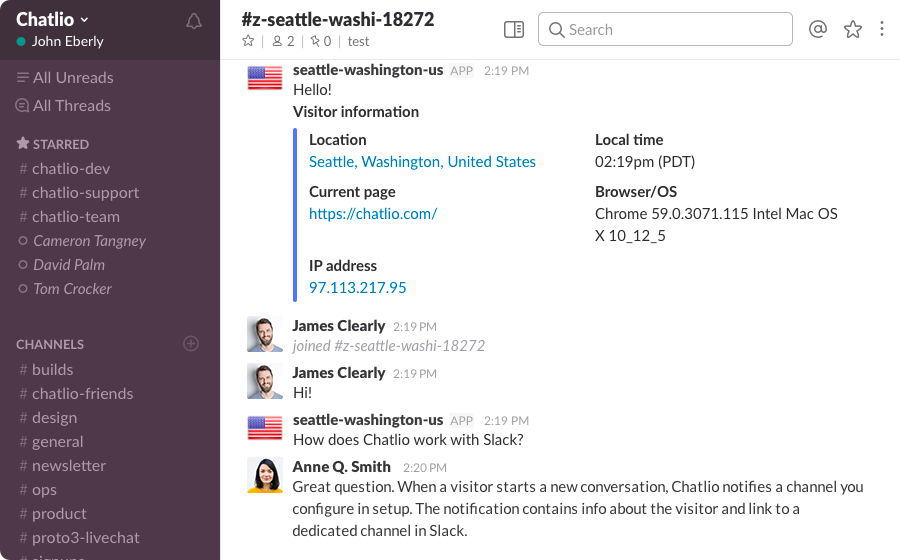Viewport: 900px width, 560px height.
Task: View pinned items count in header
Action: [x=321, y=41]
